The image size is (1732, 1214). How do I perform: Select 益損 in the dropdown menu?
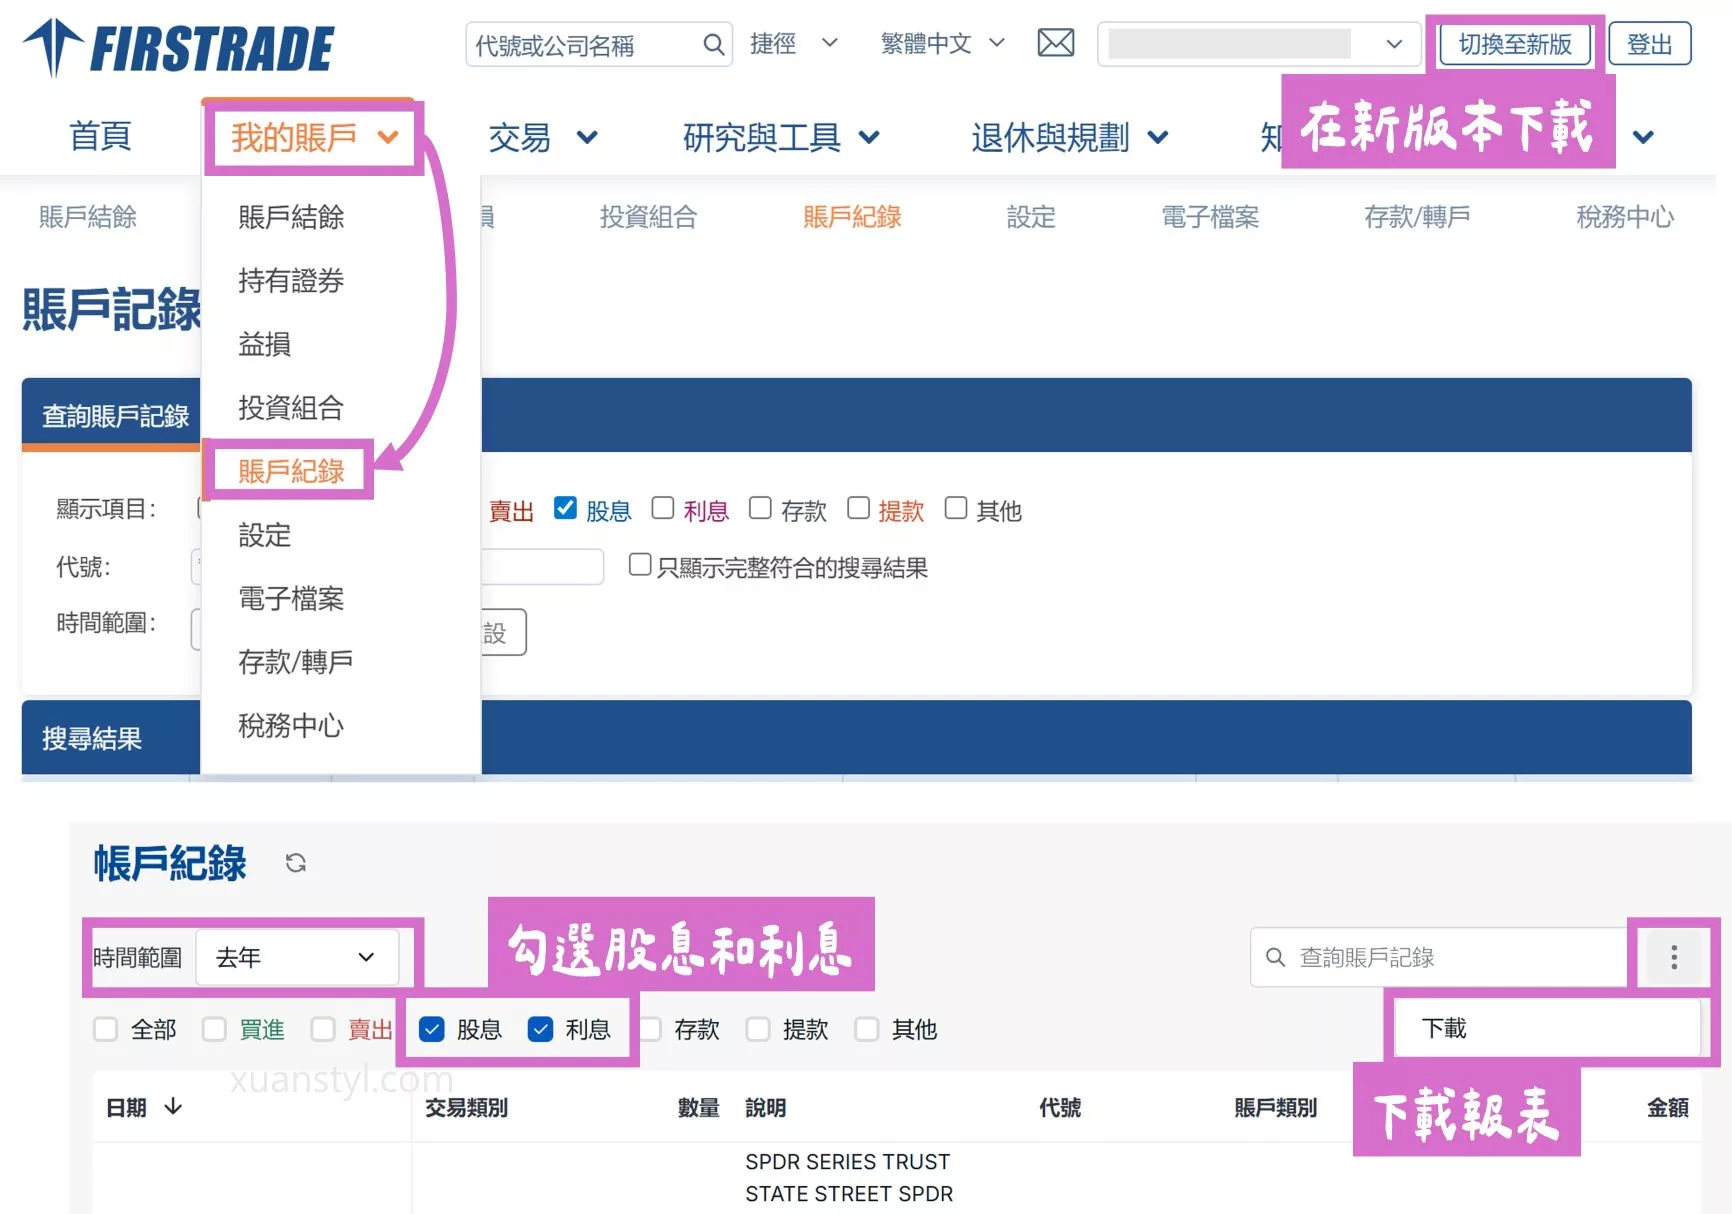point(265,344)
